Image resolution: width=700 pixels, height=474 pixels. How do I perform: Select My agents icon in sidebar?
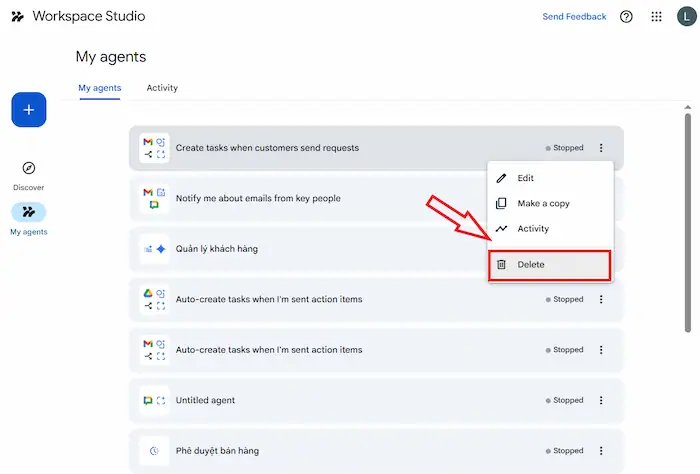[29, 212]
